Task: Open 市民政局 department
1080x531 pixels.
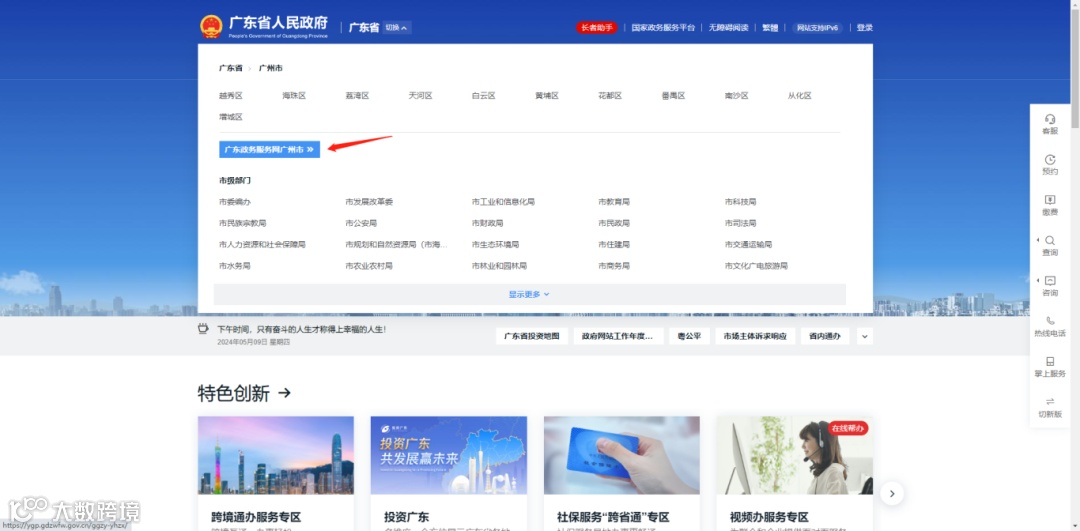Action: point(614,223)
